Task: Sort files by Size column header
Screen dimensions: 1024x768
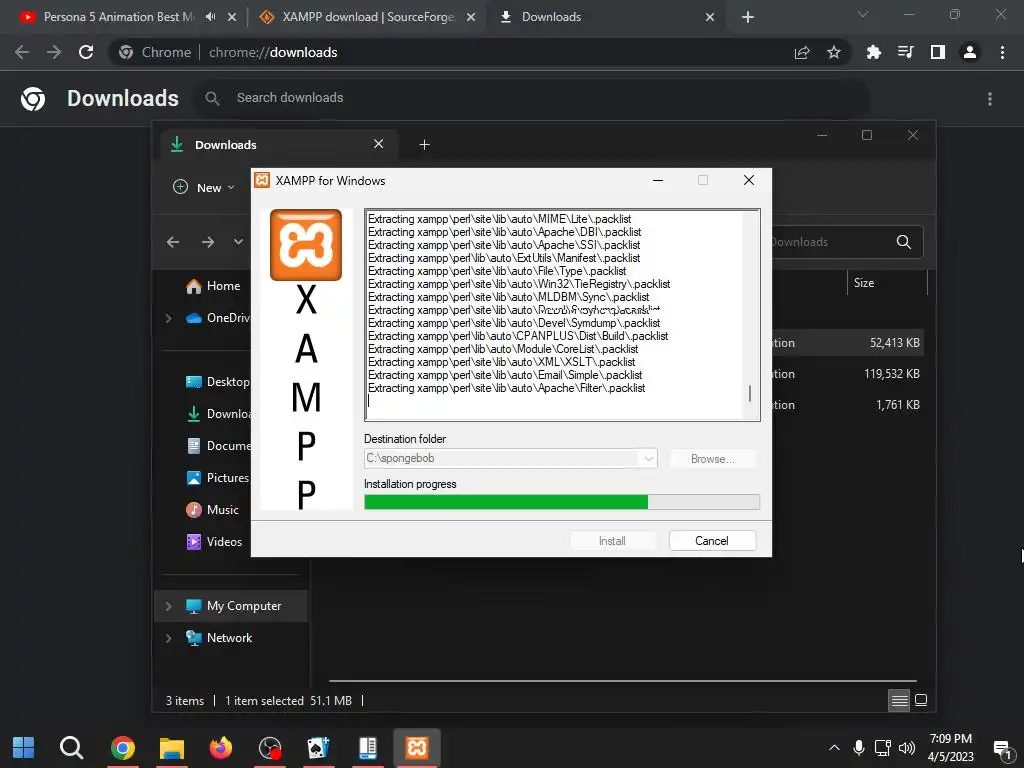Action: coord(887,283)
